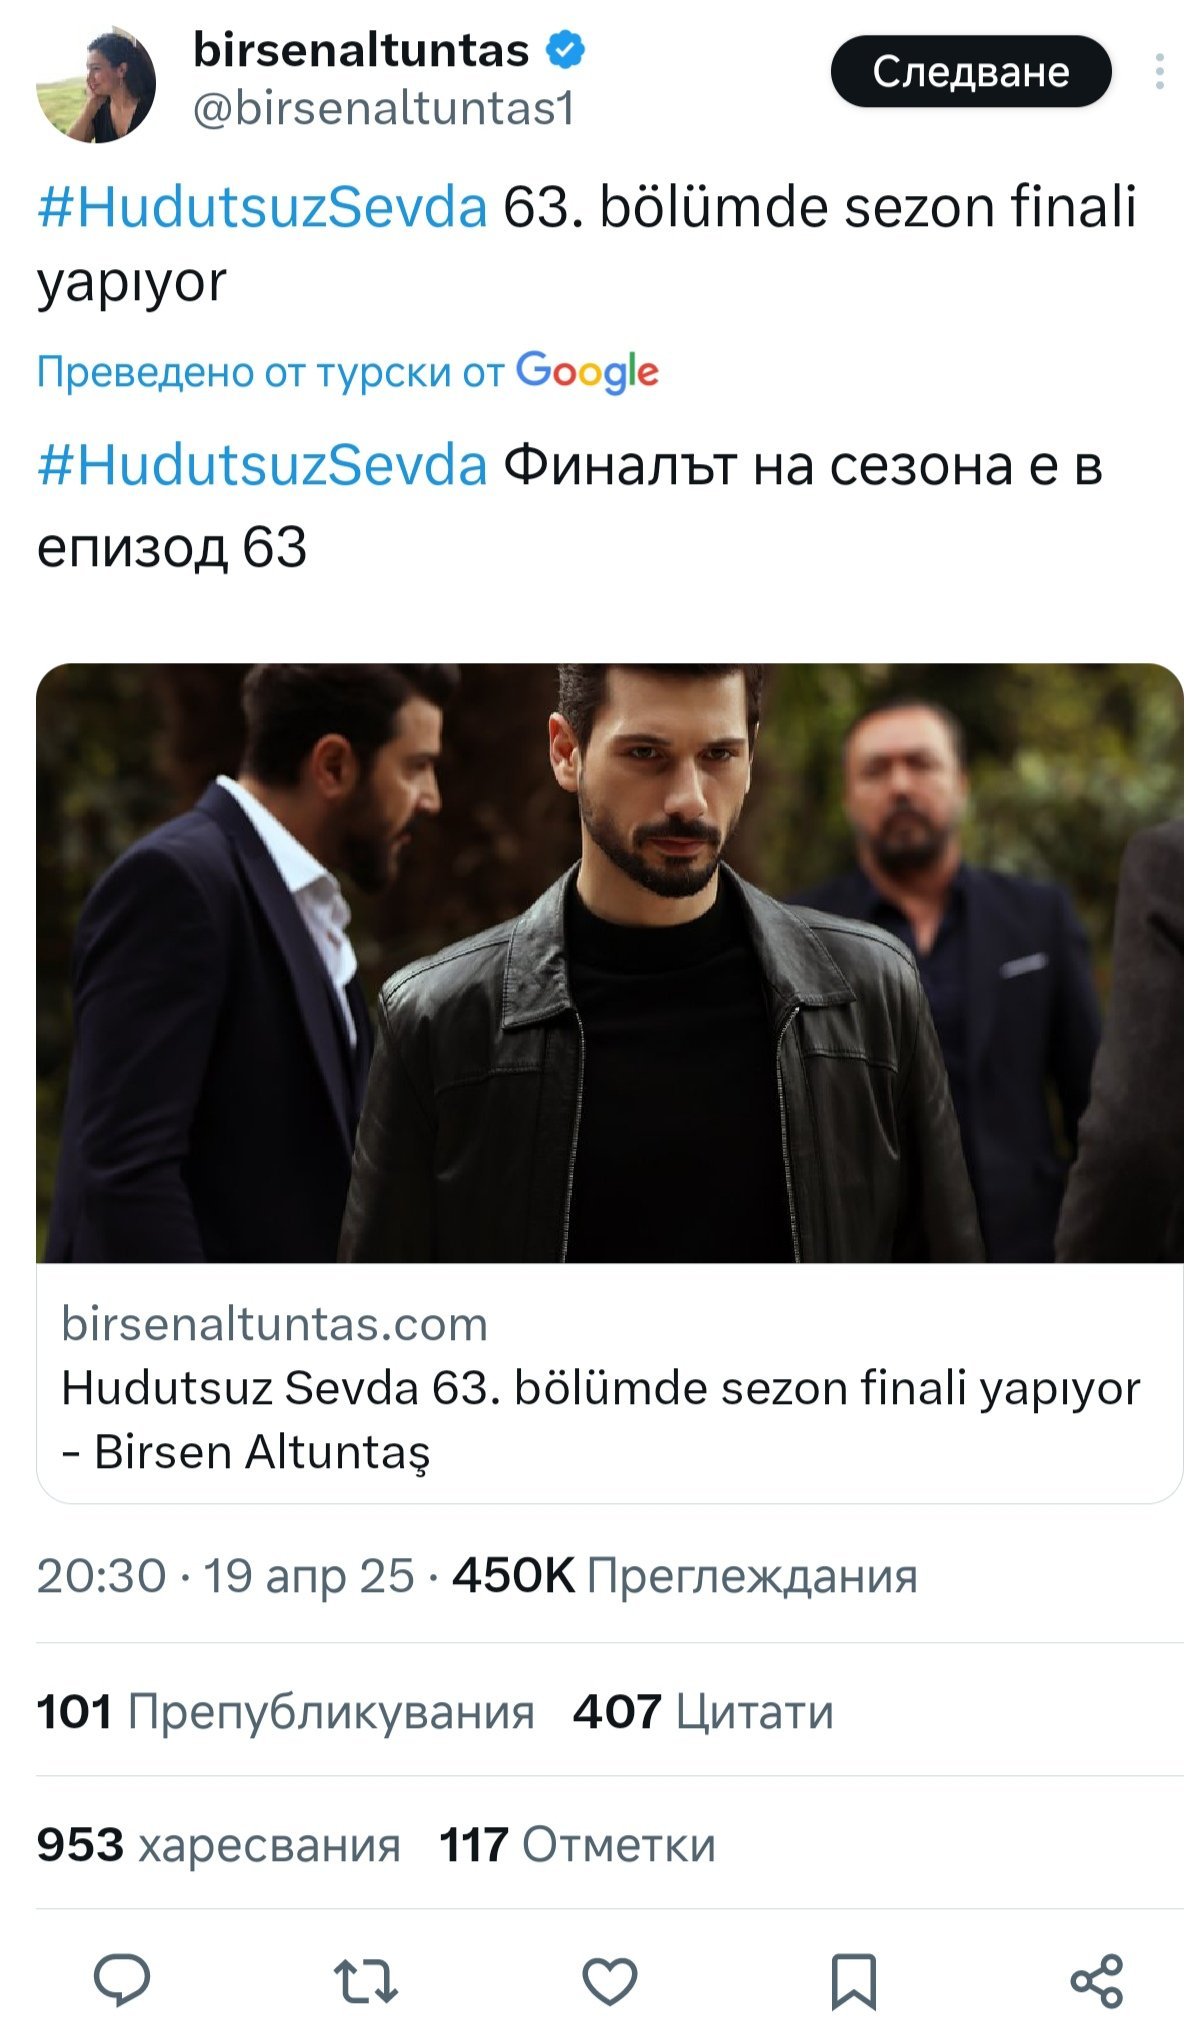
Task: Open the first #HudutsuzSevda hashtag
Action: point(262,208)
